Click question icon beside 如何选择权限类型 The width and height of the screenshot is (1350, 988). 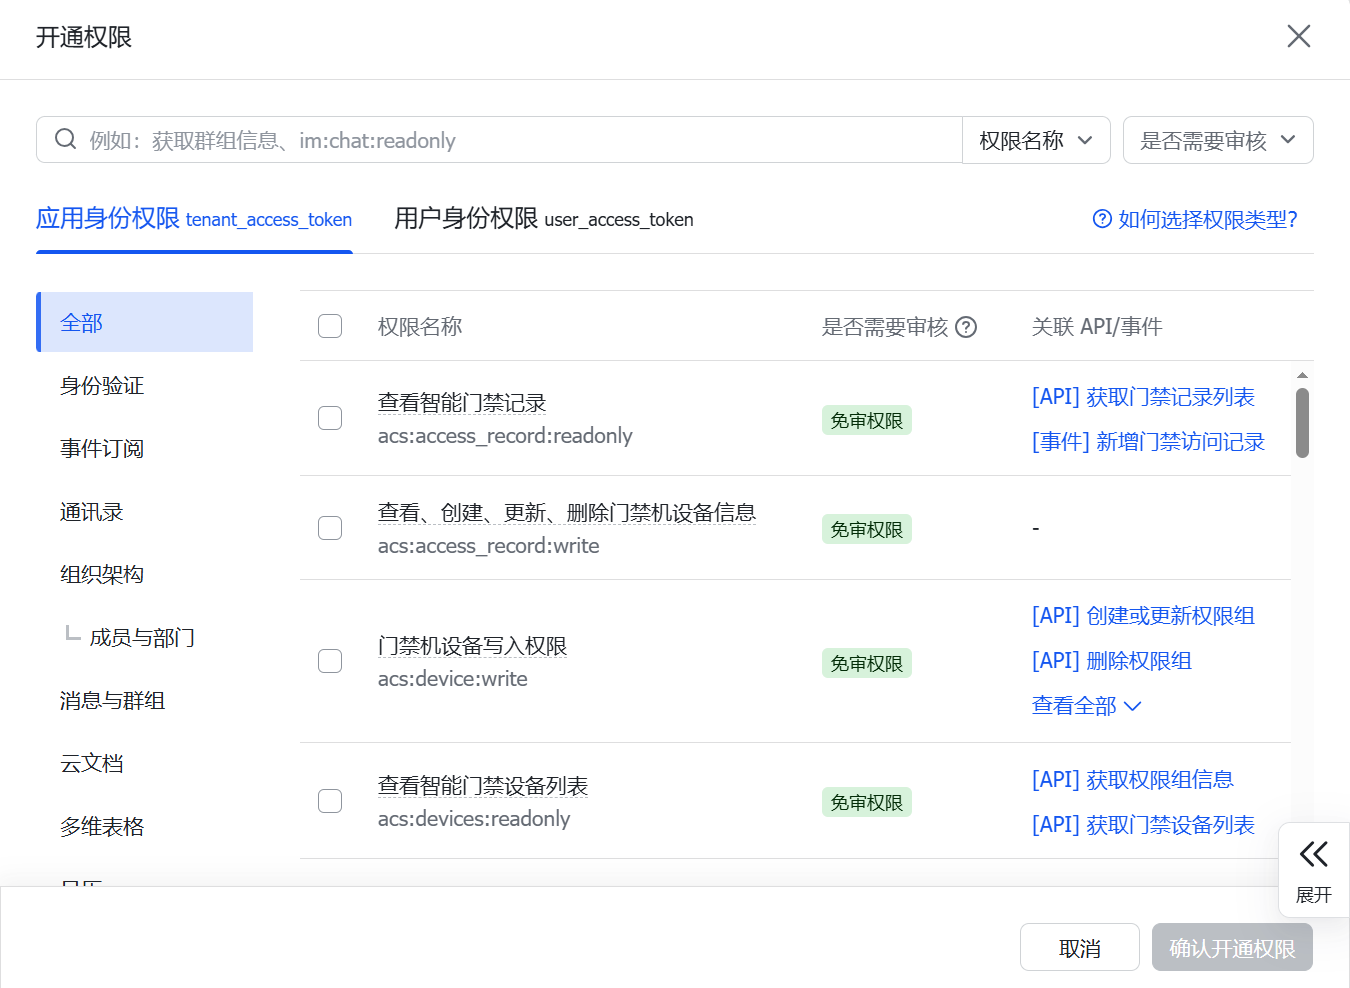pos(1102,219)
